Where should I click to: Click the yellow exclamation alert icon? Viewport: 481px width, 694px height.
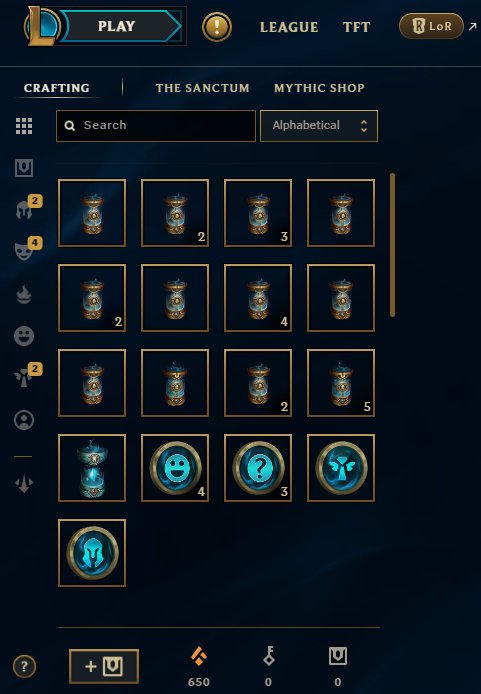(217, 27)
